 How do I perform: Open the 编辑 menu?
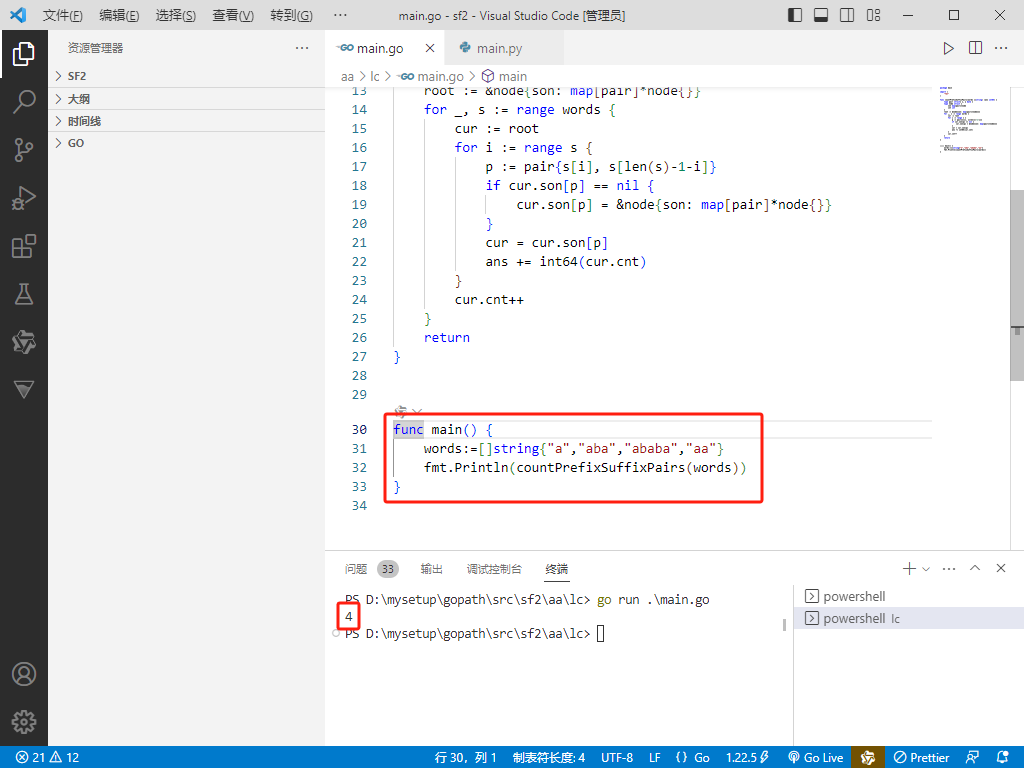(119, 15)
